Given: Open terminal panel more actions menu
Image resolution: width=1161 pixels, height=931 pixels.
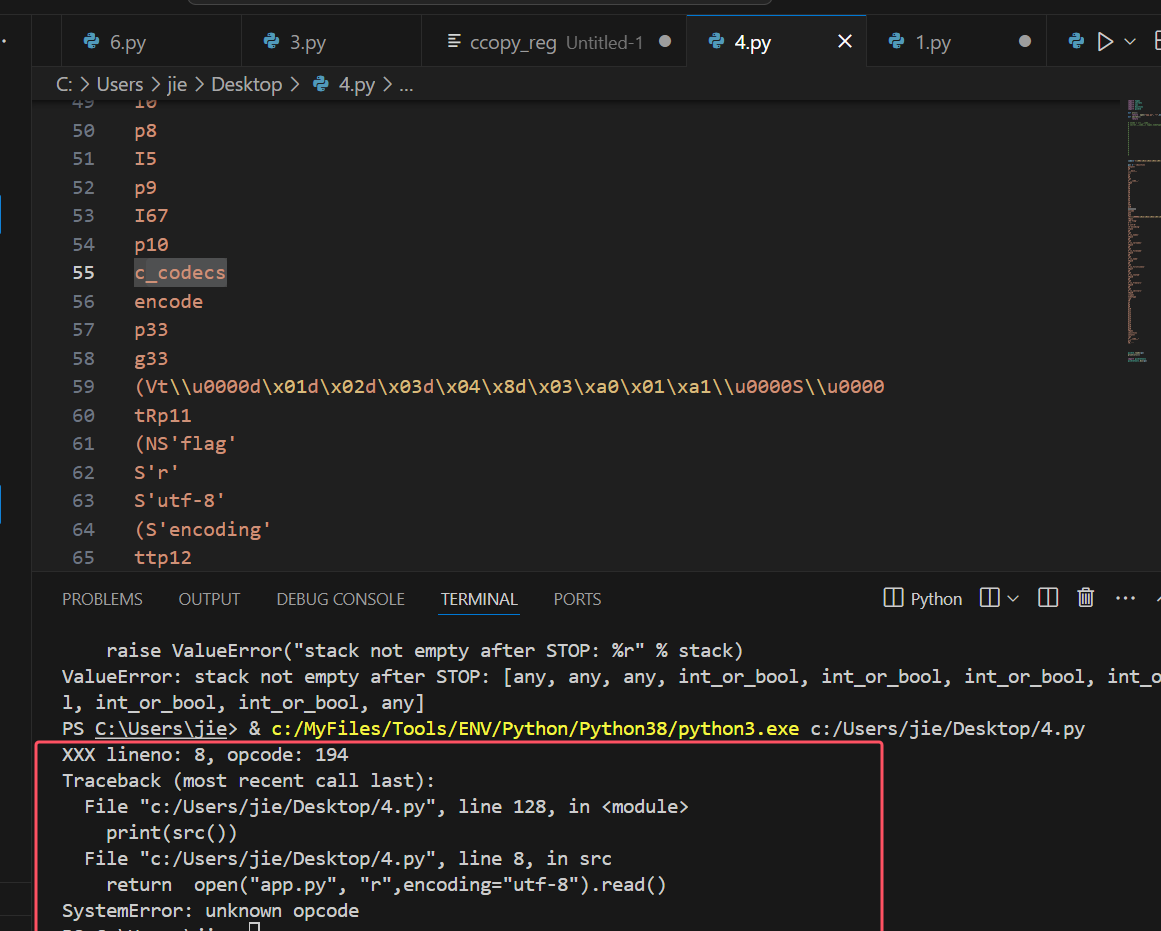Looking at the screenshot, I should coord(1125,598).
